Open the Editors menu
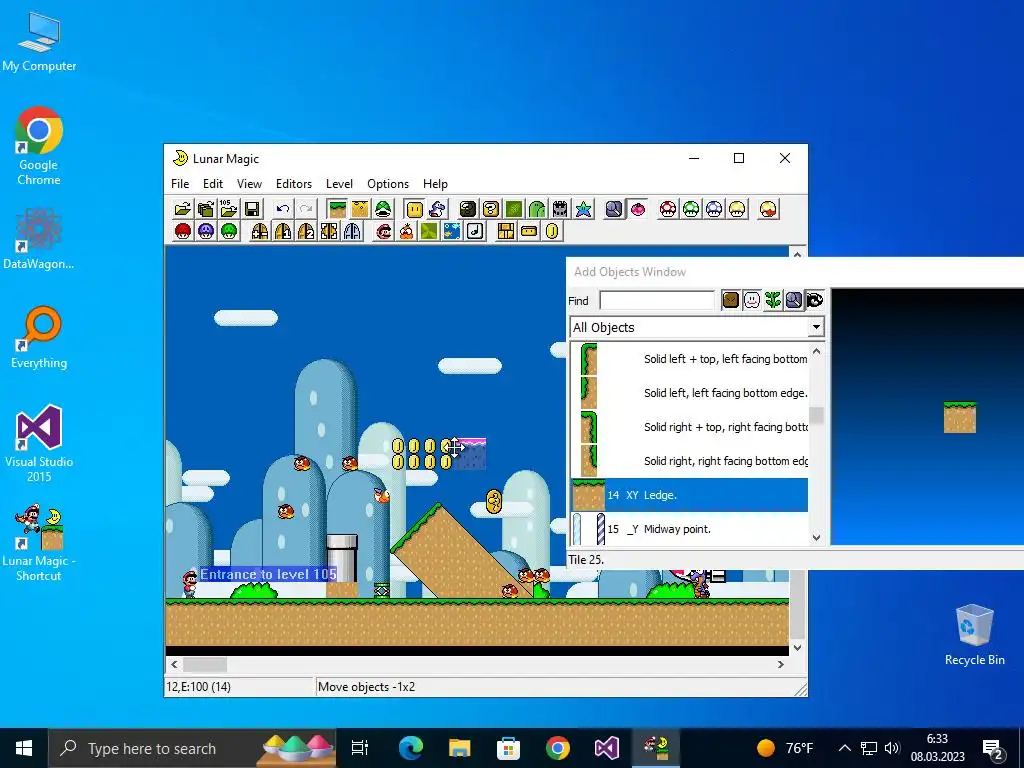This screenshot has width=1024, height=768. point(294,184)
